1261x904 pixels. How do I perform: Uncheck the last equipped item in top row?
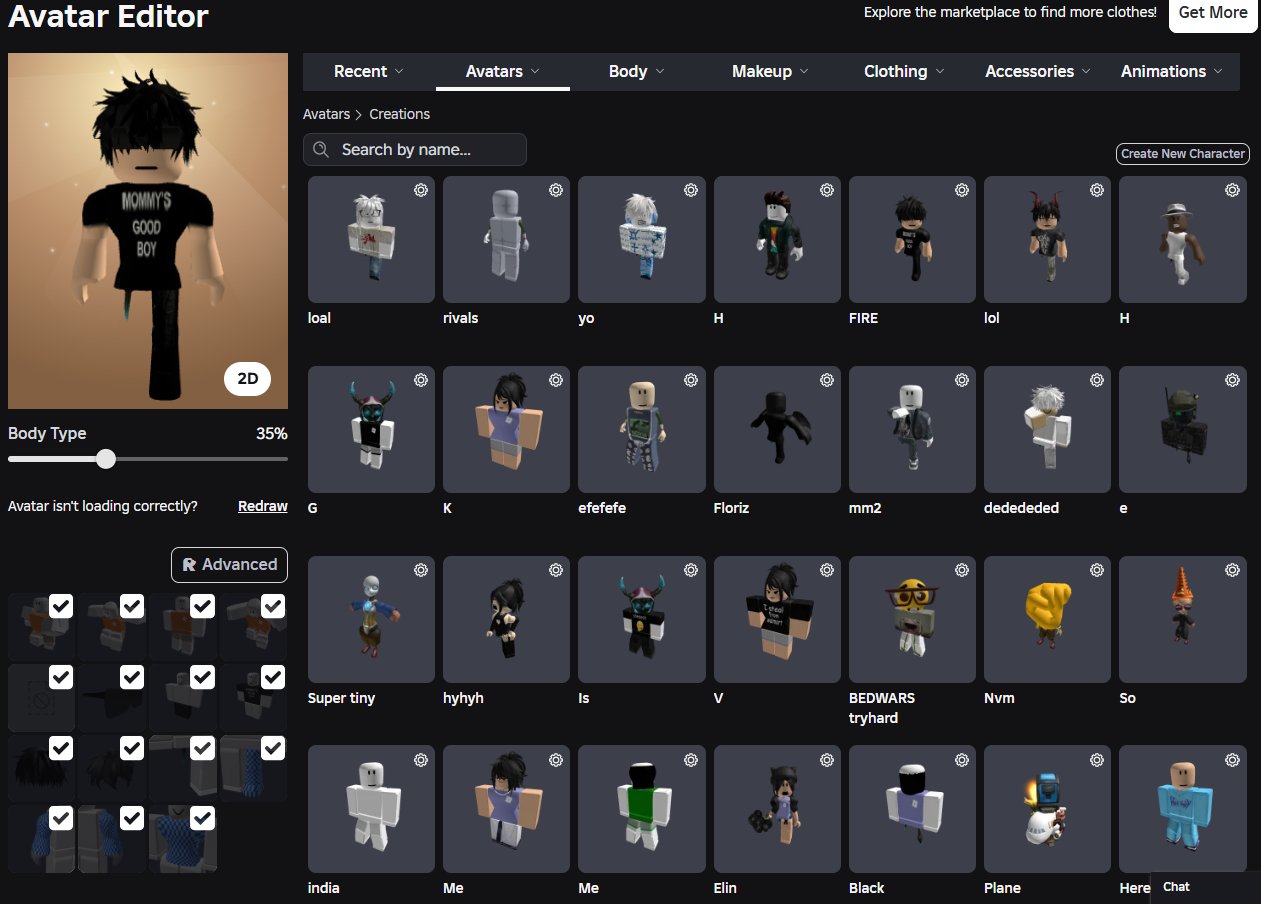pos(273,606)
